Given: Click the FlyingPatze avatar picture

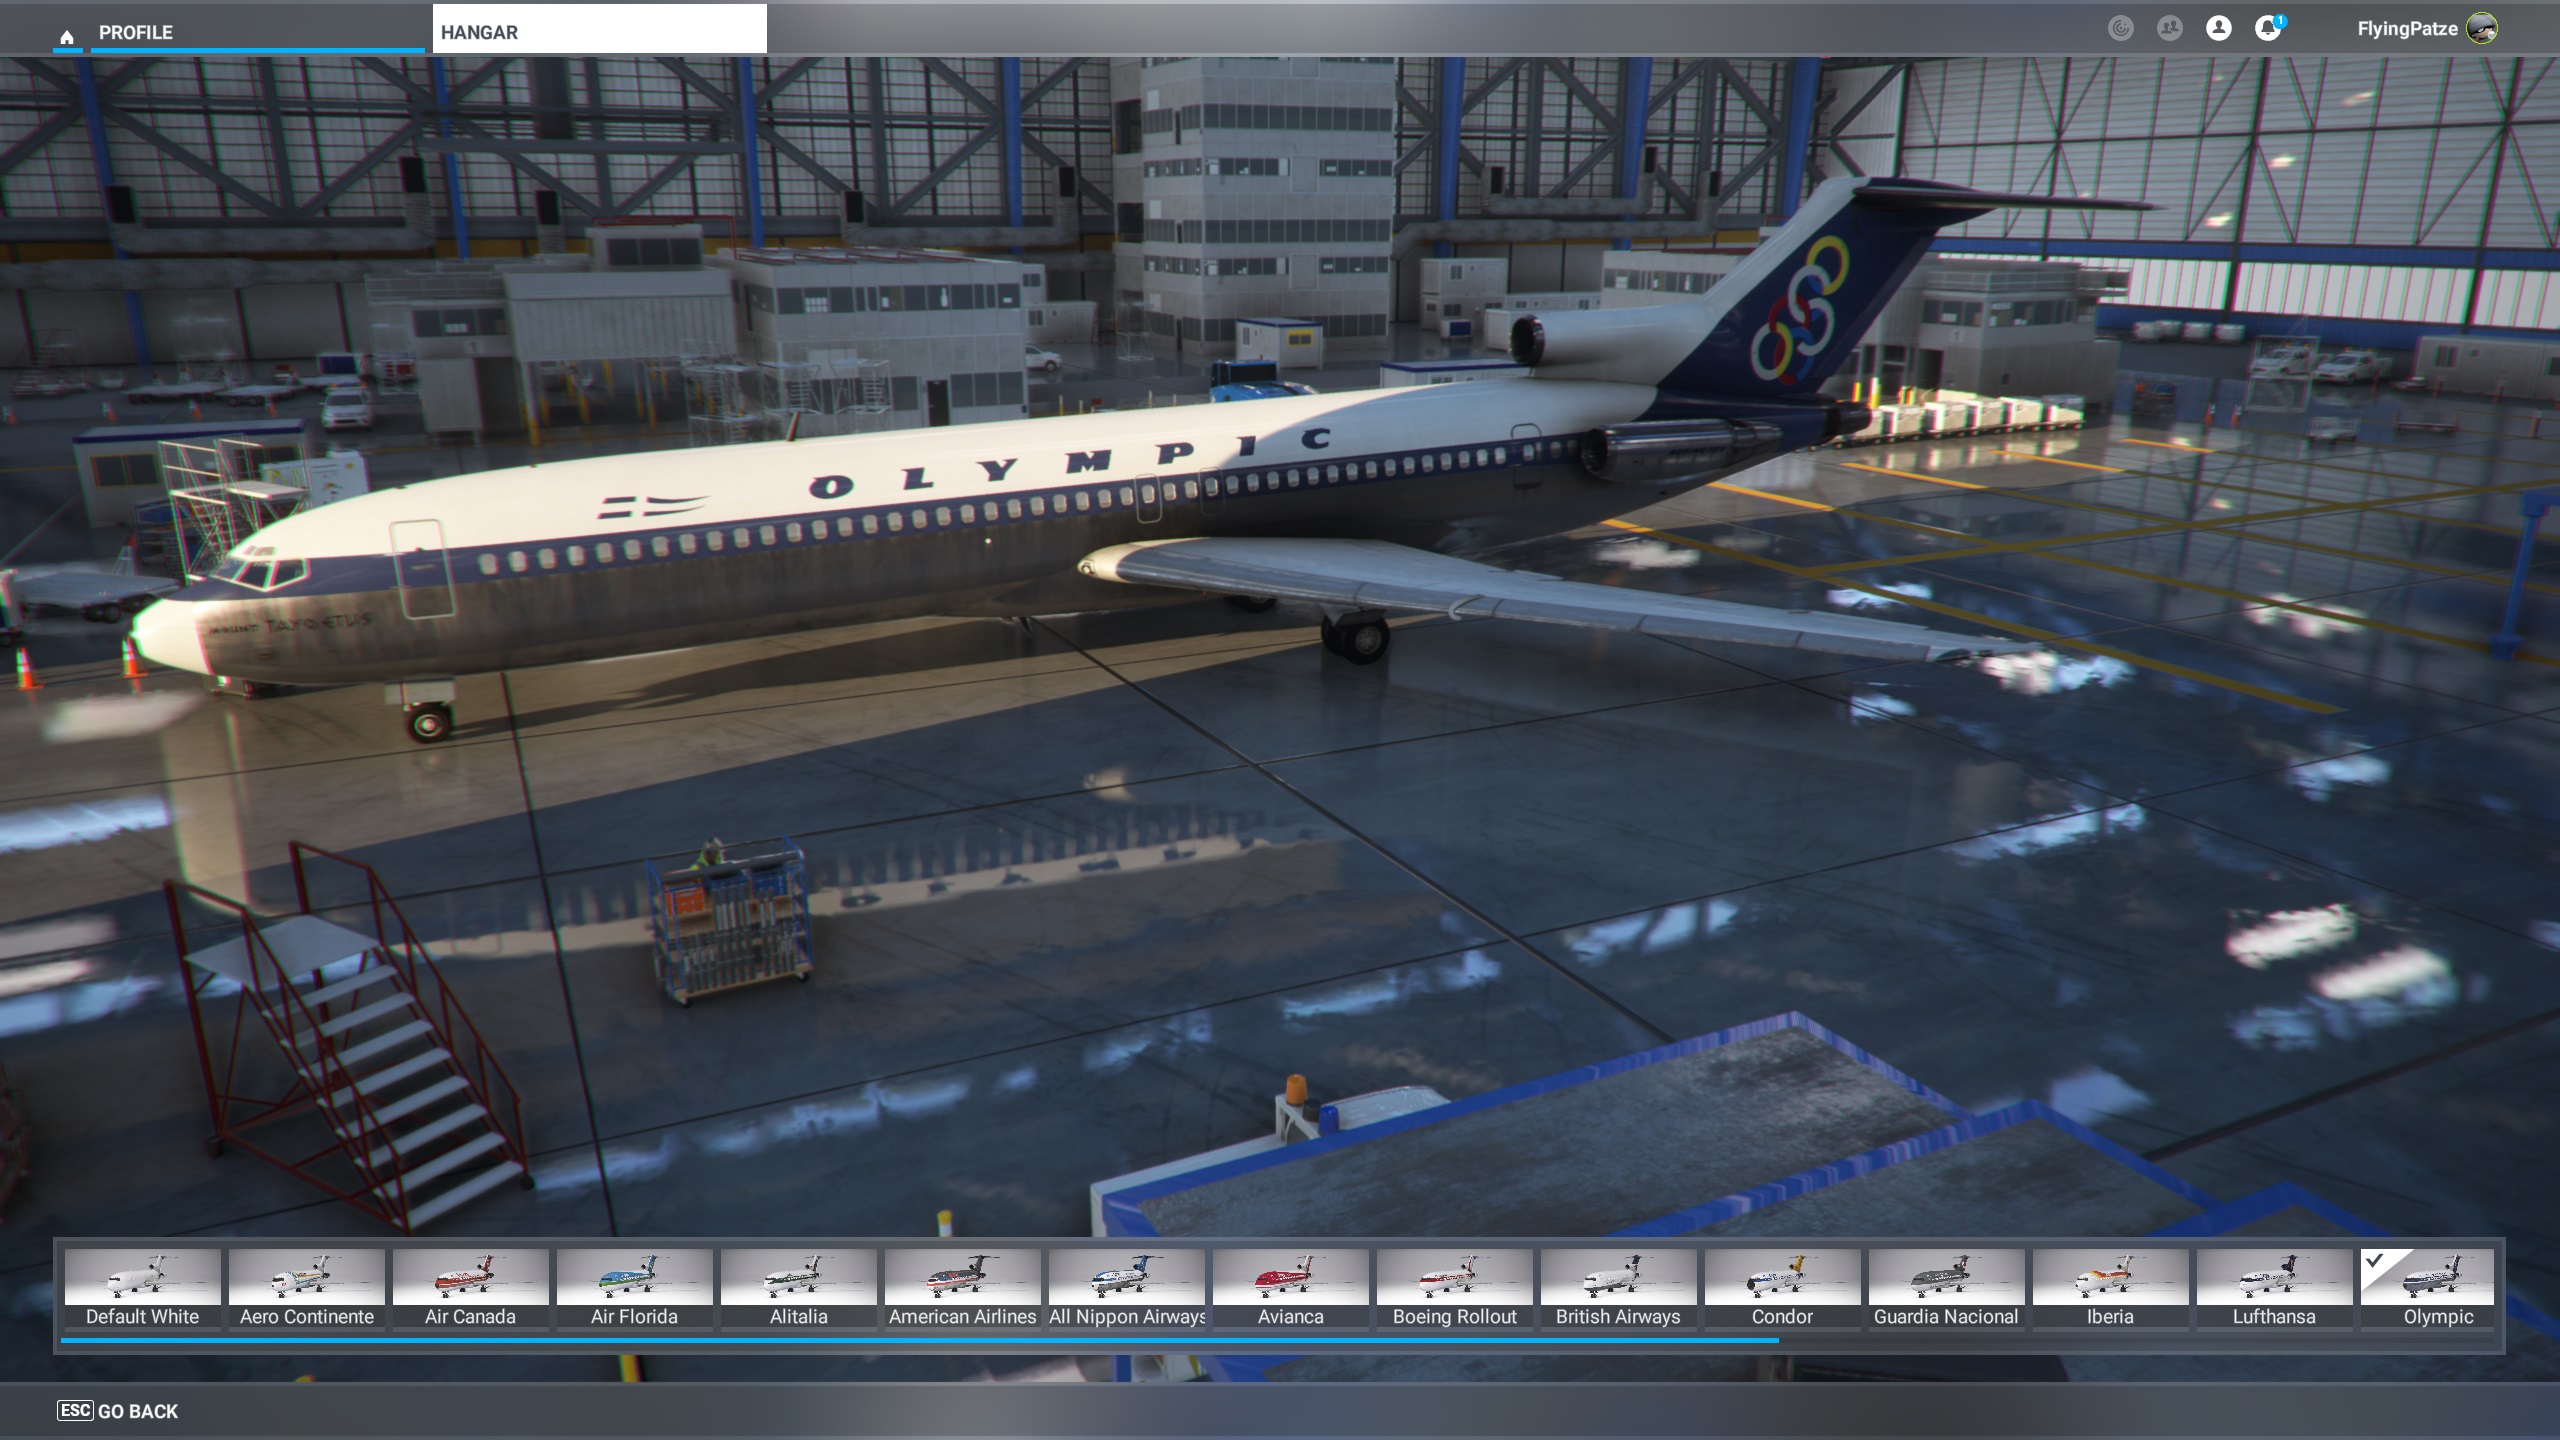Looking at the screenshot, I should click(x=2482, y=29).
